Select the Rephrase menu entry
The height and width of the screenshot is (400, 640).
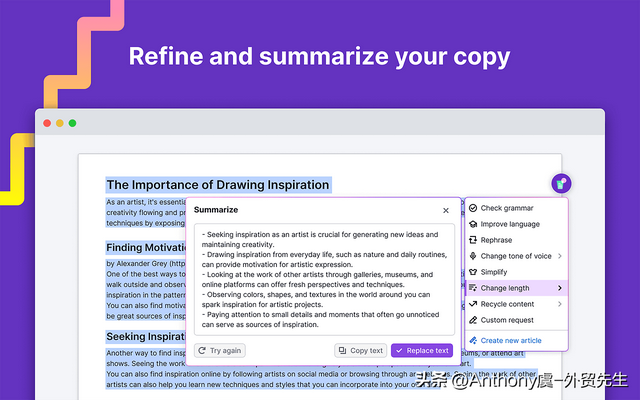coord(516,240)
